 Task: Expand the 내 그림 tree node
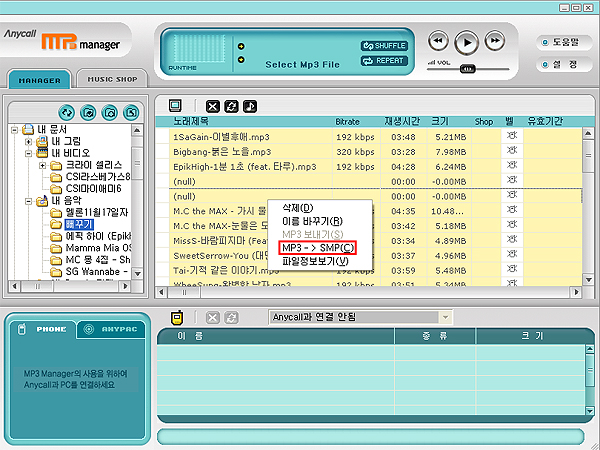tap(28, 142)
